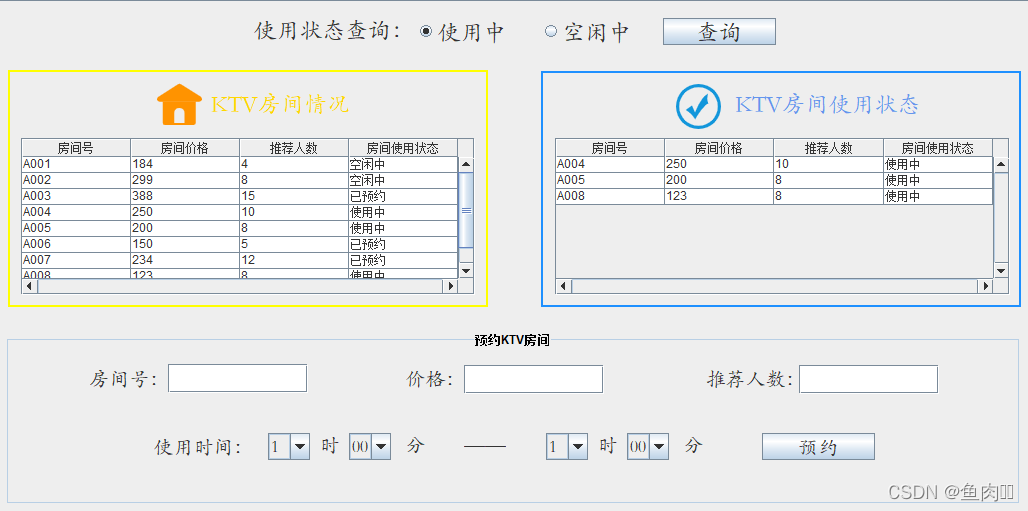
Task: Click the price cell 184
Action: pyautogui.click(x=185, y=165)
